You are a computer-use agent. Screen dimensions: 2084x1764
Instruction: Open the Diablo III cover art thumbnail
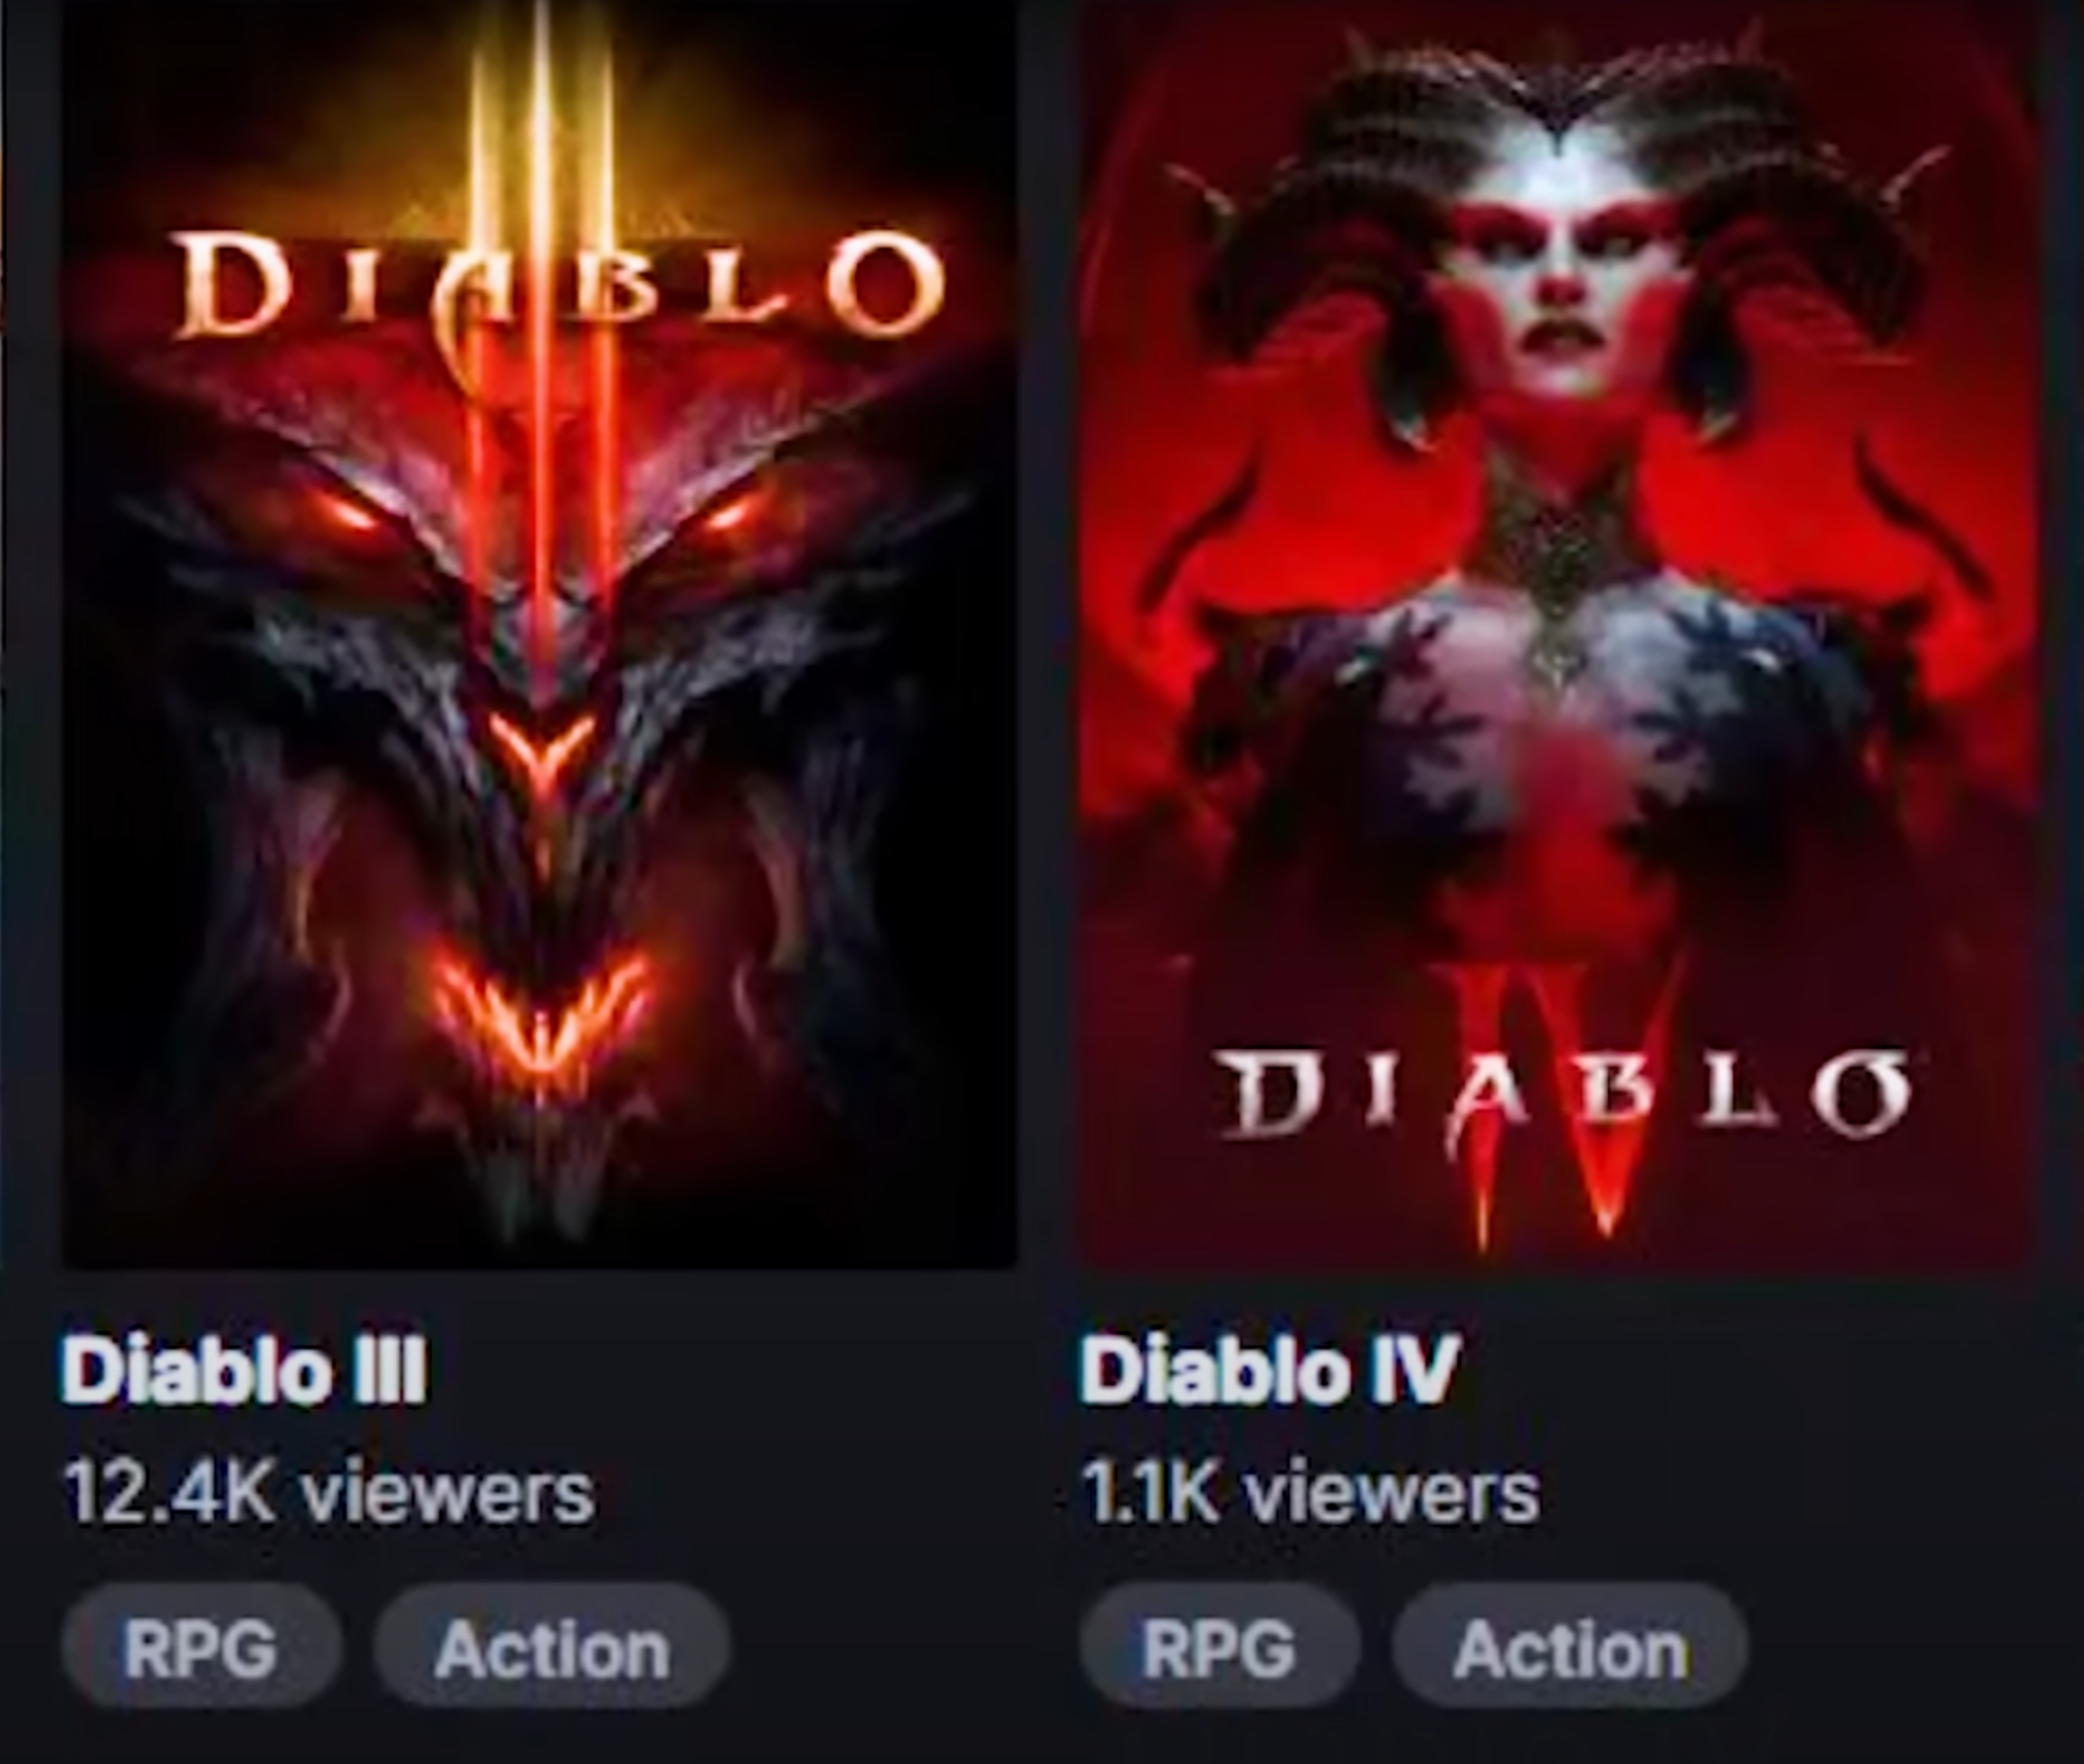[540, 634]
